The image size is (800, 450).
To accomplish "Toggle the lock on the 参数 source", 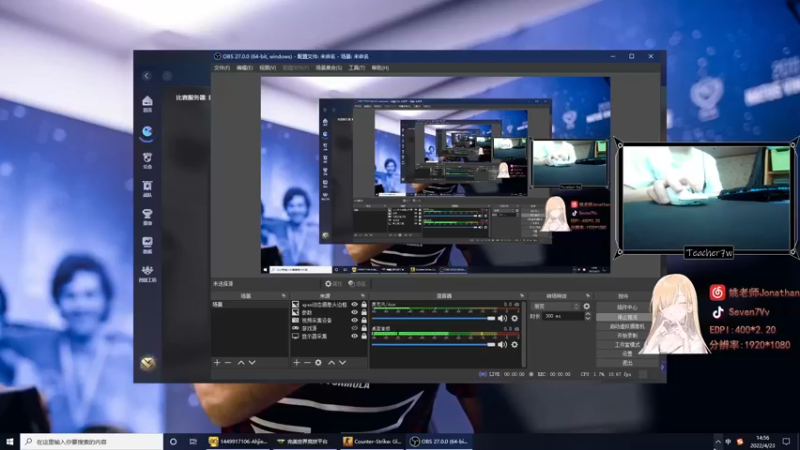I will 364,312.
